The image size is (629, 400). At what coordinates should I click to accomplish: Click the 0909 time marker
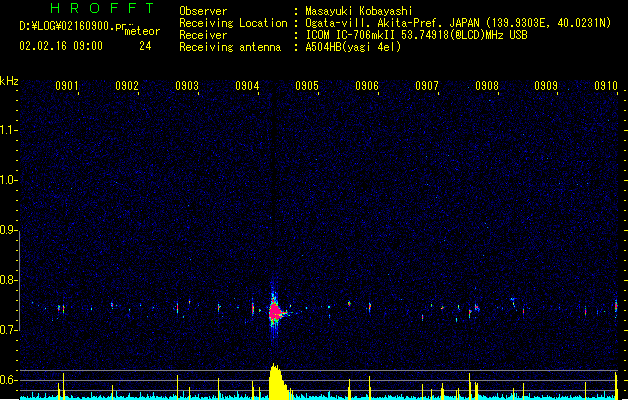[546, 86]
